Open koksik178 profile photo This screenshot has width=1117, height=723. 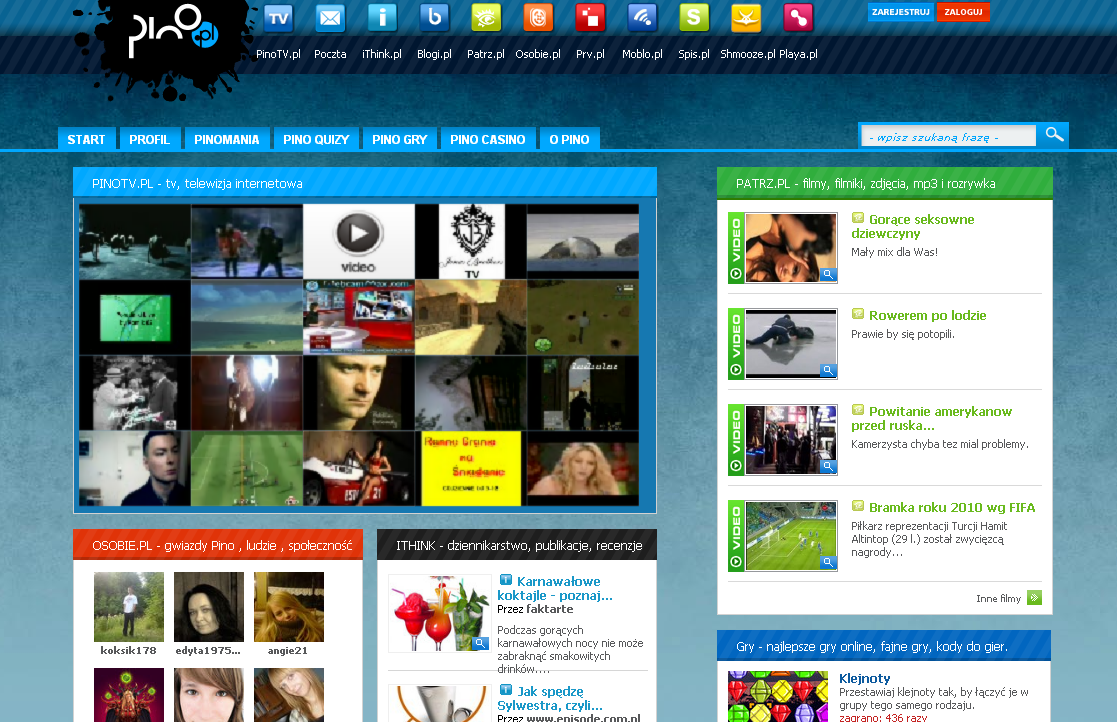129,607
